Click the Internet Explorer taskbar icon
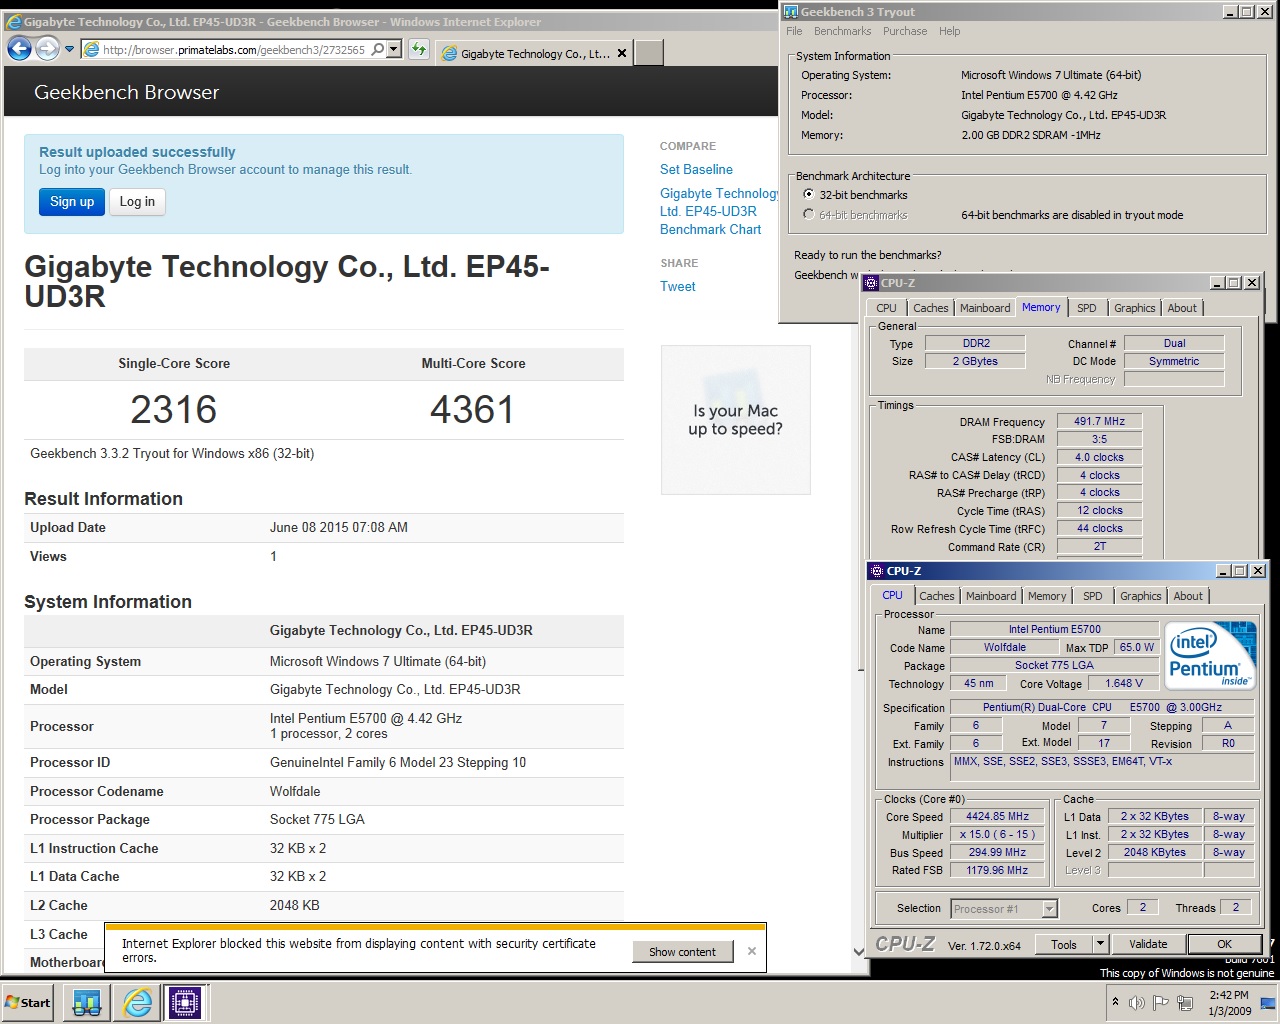Image resolution: width=1280 pixels, height=1024 pixels. (x=137, y=1002)
